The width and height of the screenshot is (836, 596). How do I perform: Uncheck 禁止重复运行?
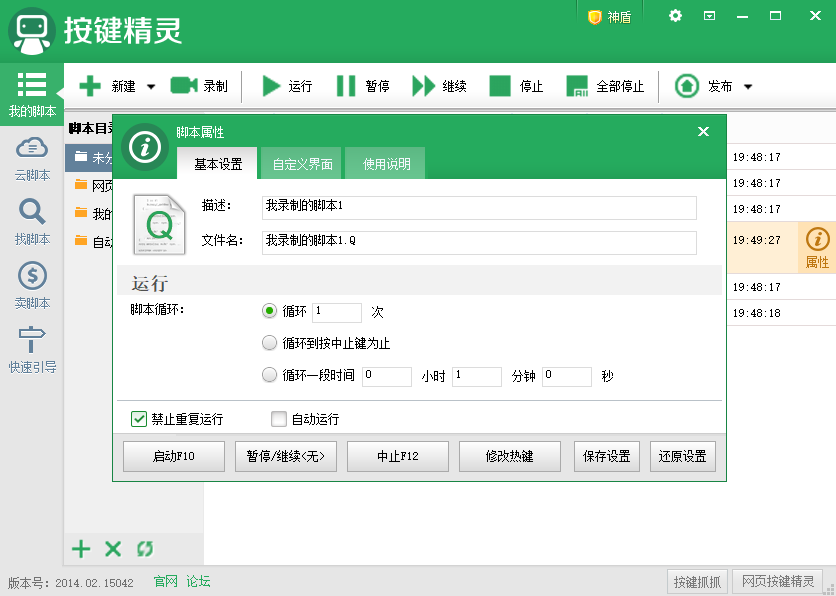pyautogui.click(x=139, y=418)
